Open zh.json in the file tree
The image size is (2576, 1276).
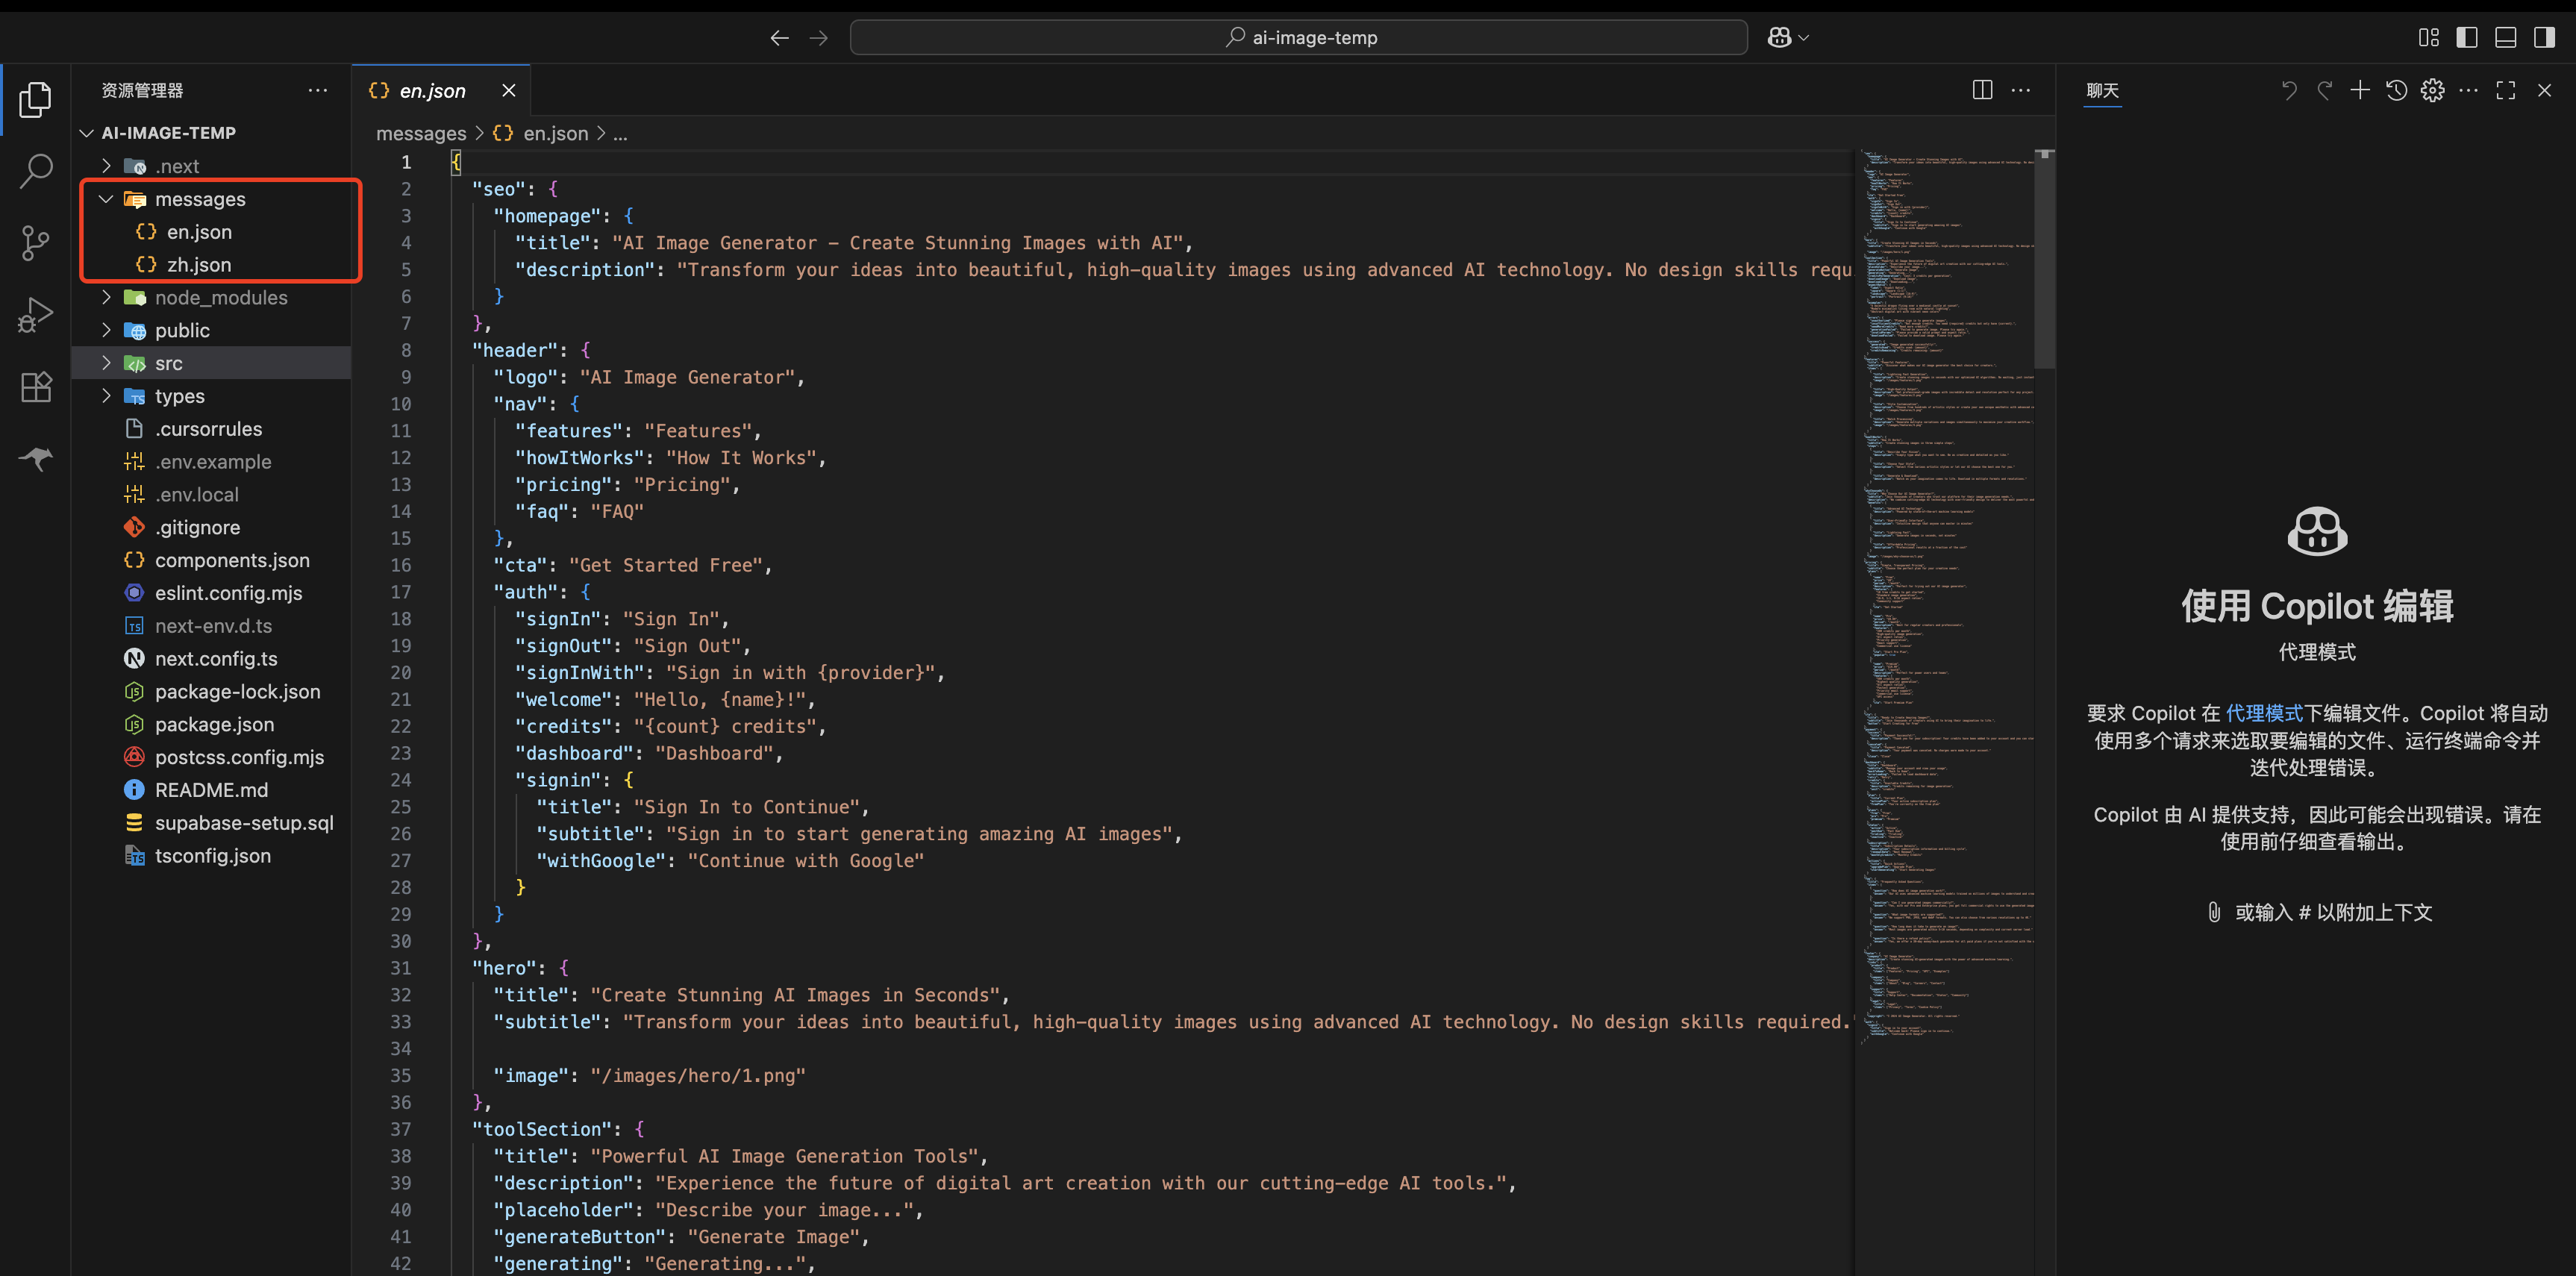point(213,265)
